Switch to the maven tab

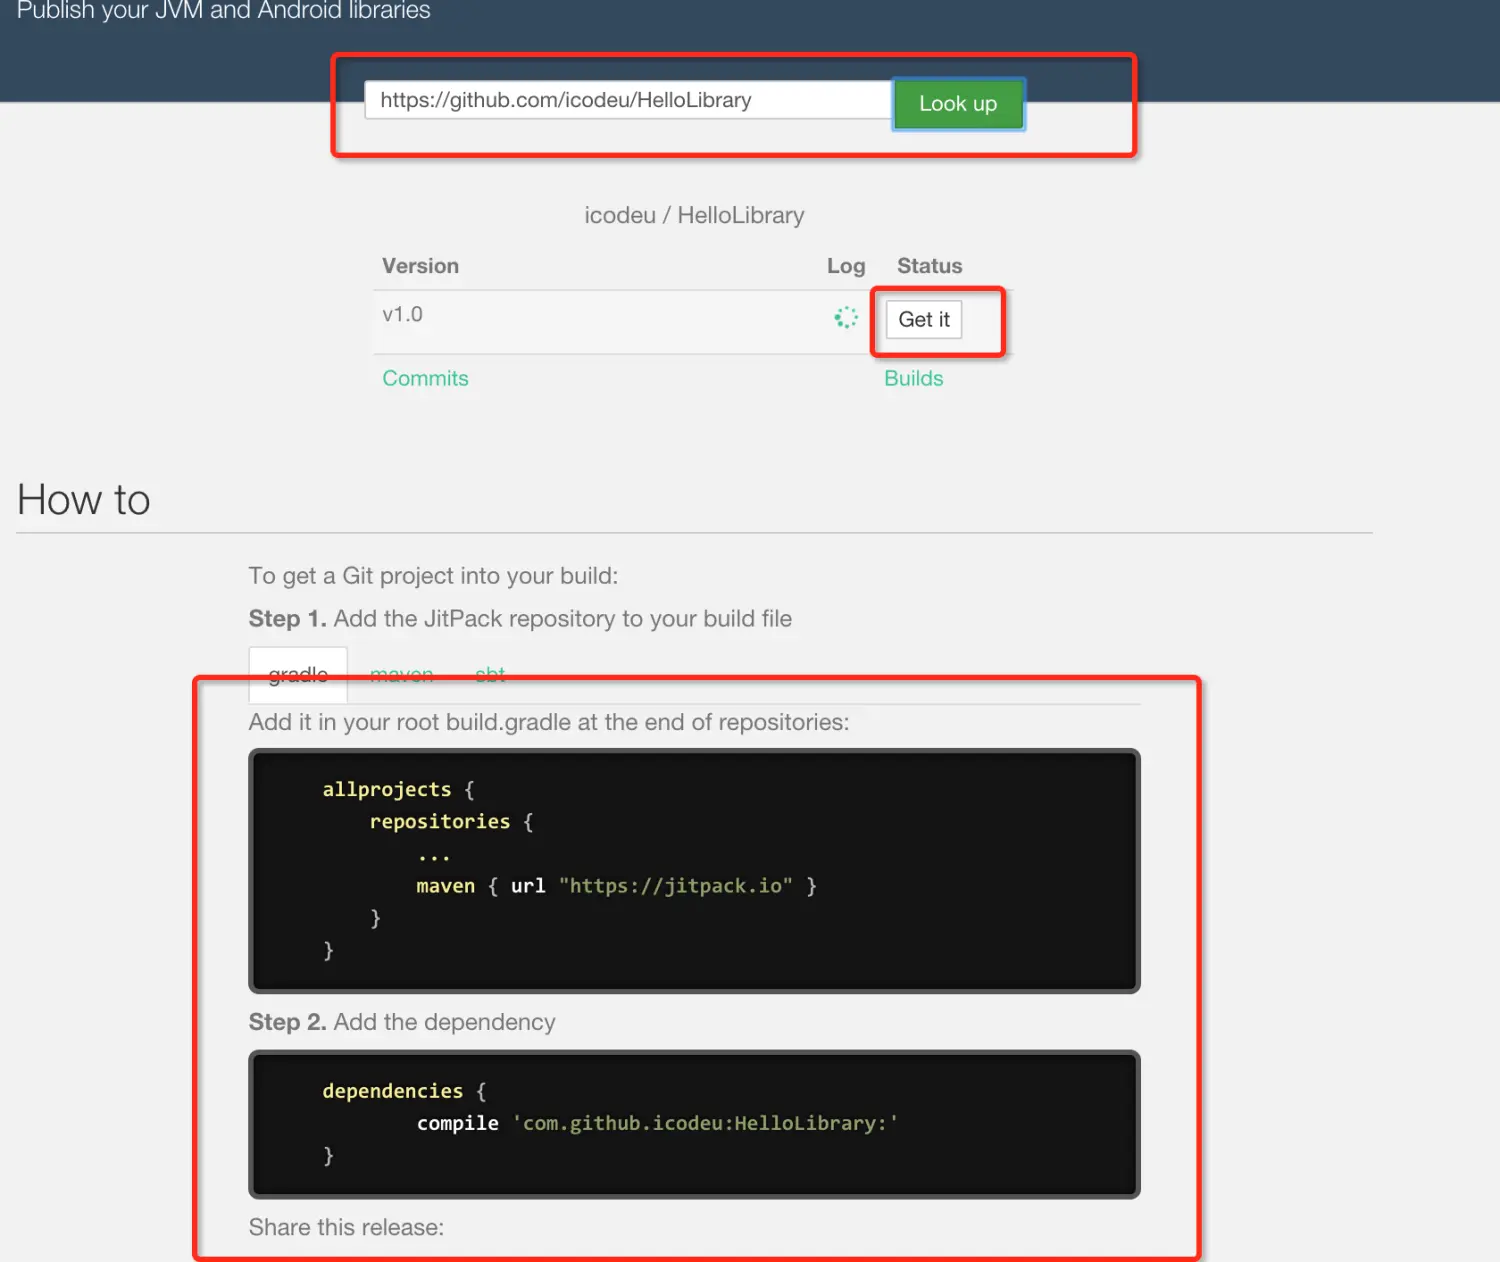pos(402,675)
